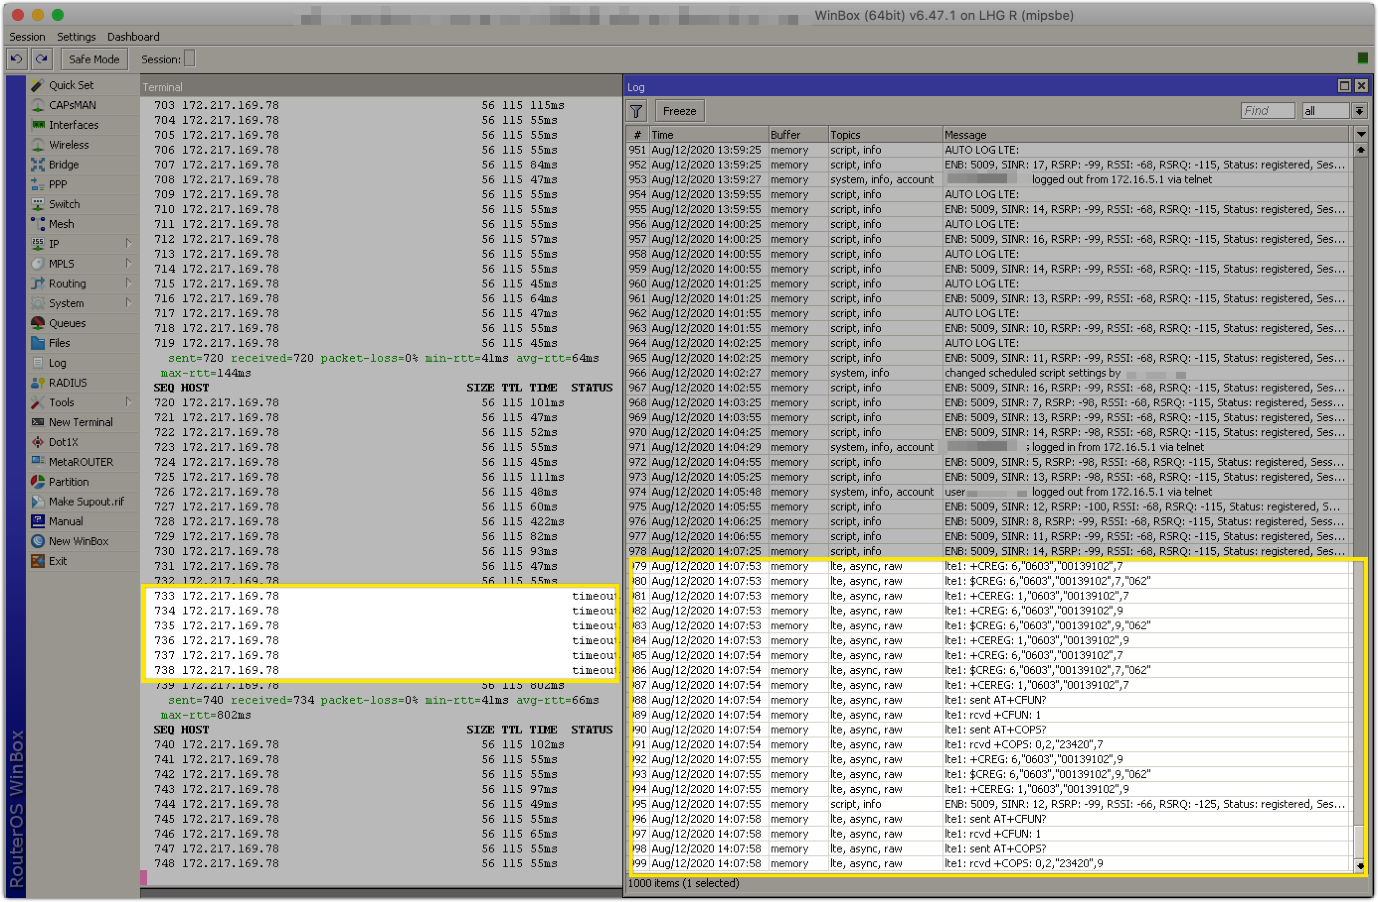Image resolution: width=1378 pixels, height=902 pixels.
Task: Open the Log sidebar icon
Action: (x=38, y=363)
